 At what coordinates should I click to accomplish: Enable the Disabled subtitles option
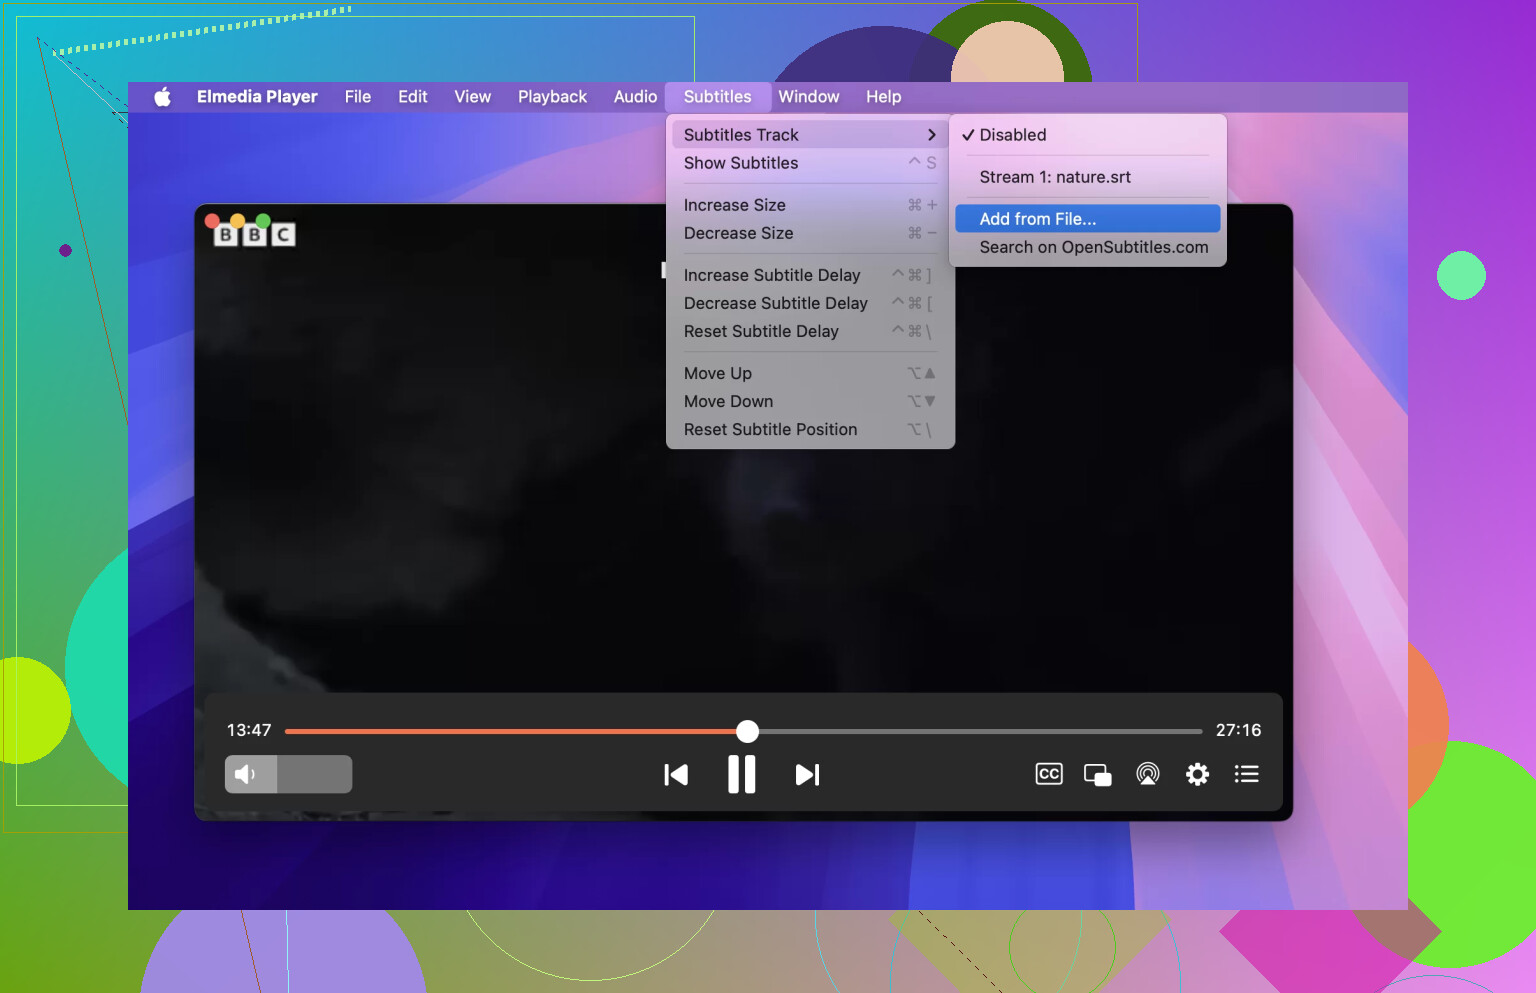pyautogui.click(x=1012, y=134)
